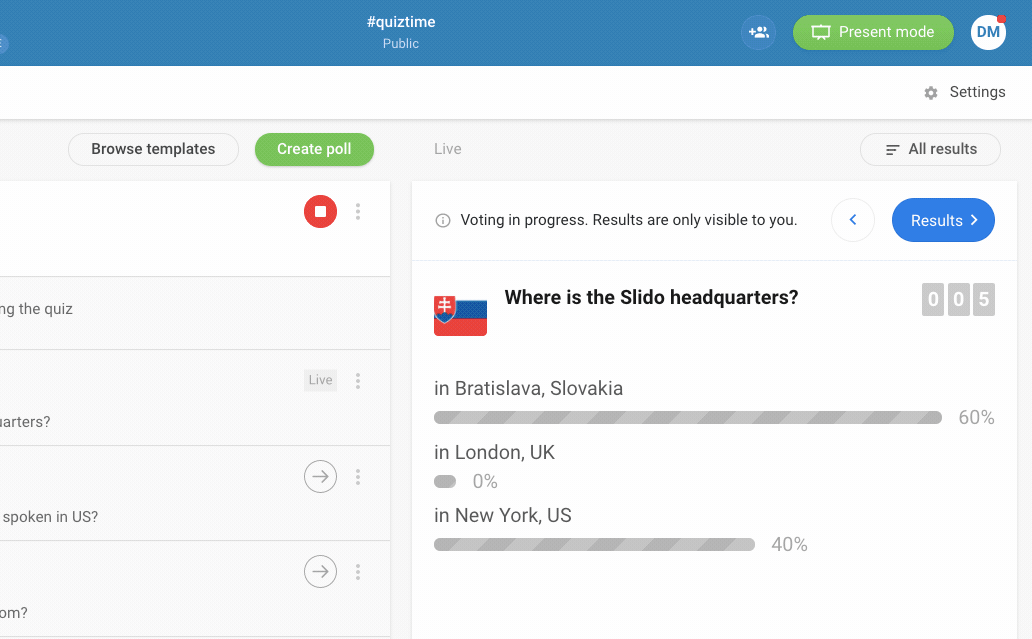Open three-dot menu for poll ending "om?"
Screen dimensions: 1032x639
click(358, 572)
